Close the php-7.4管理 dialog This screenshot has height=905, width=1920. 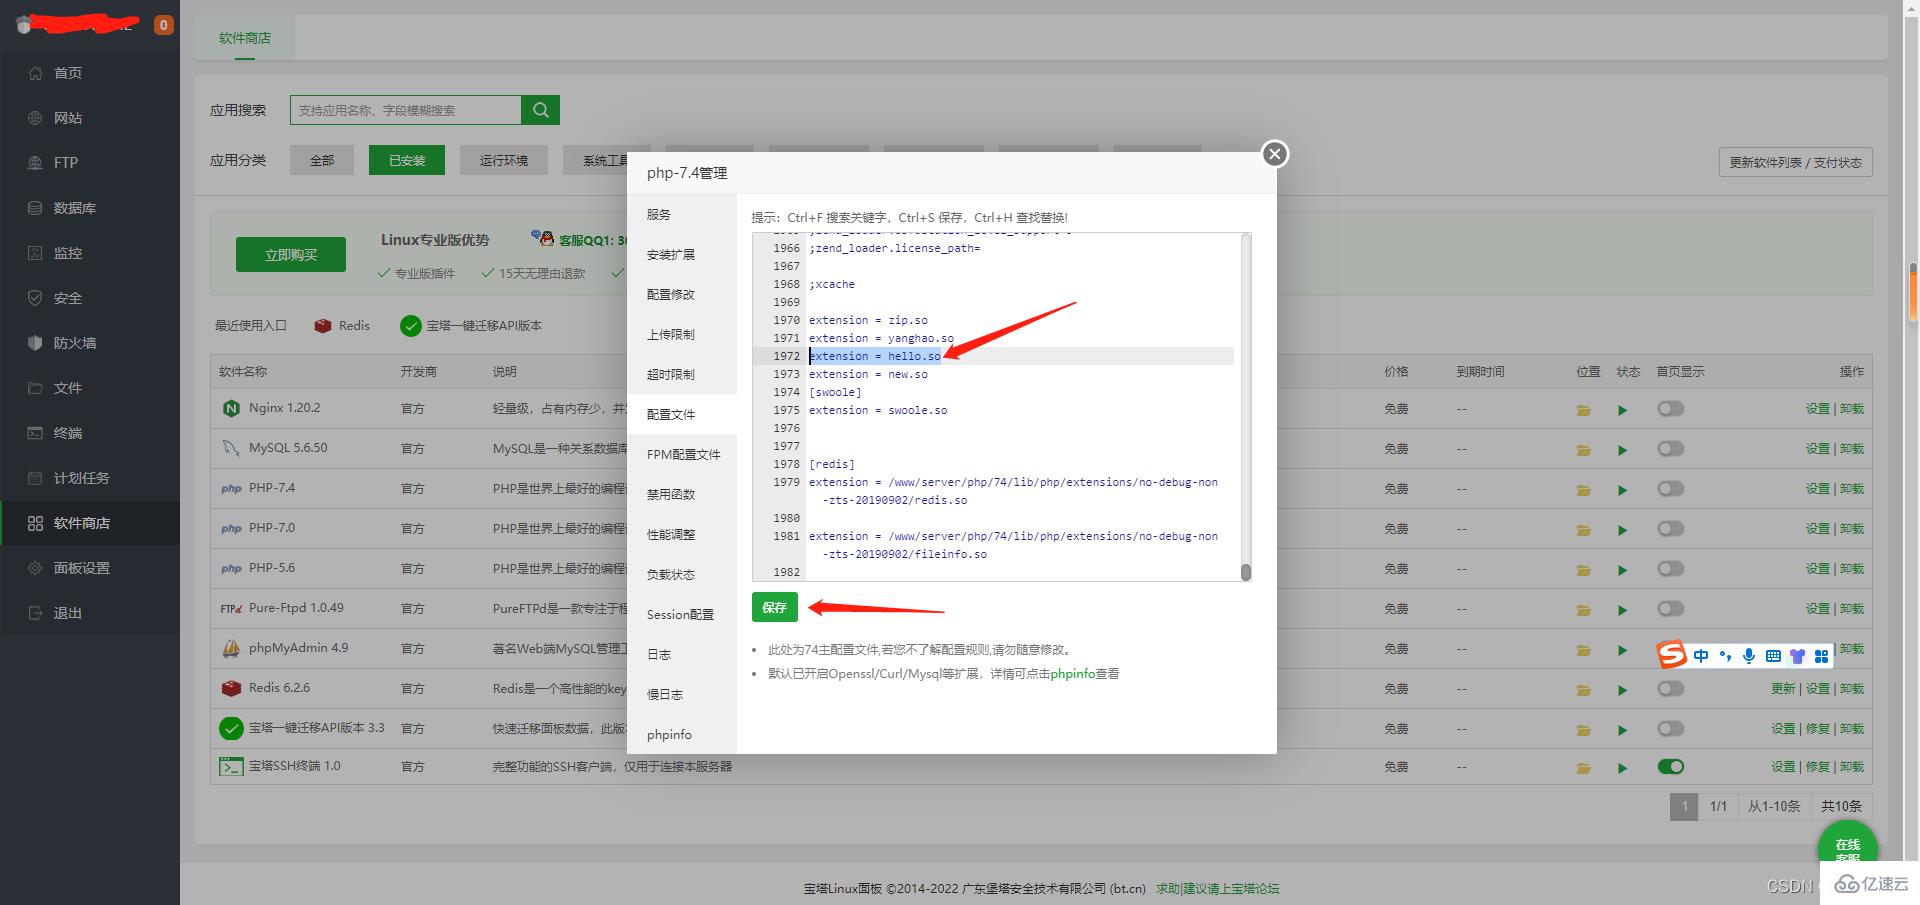pos(1274,154)
